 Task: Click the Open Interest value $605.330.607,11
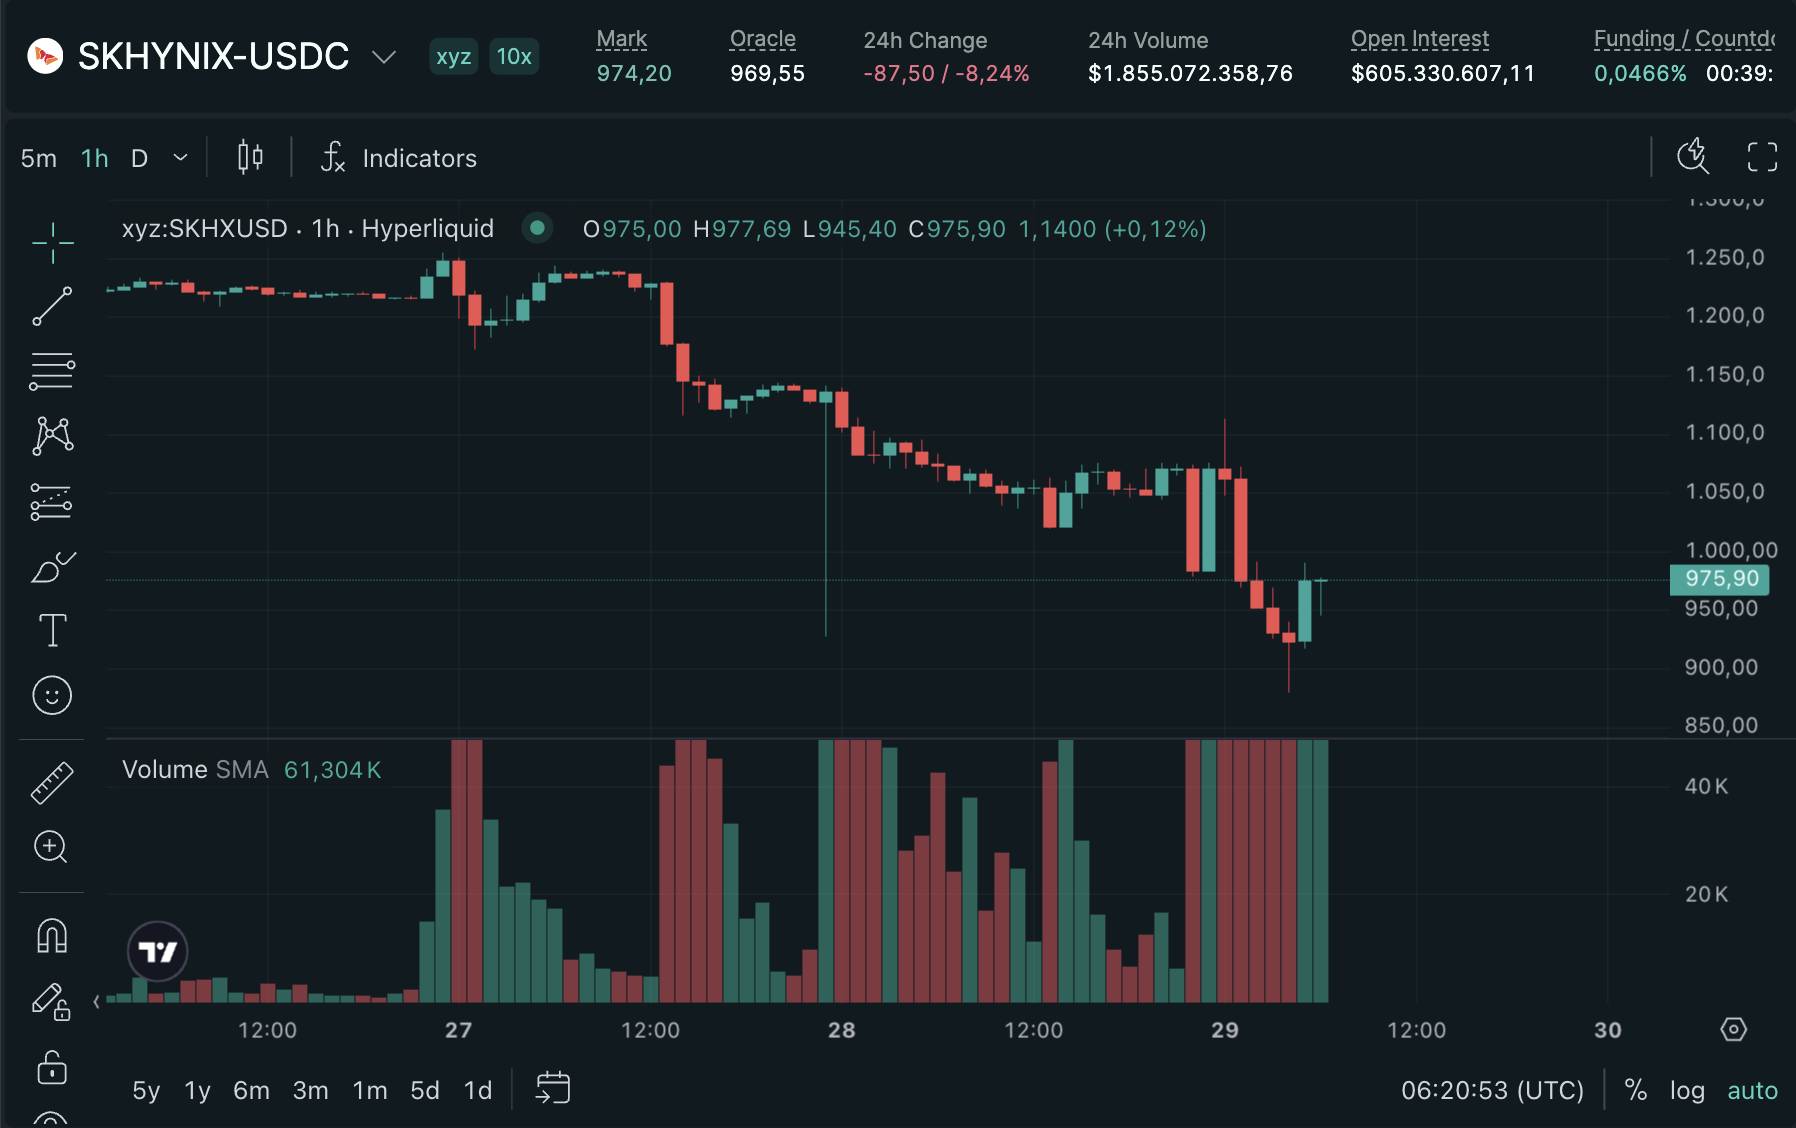point(1442,73)
